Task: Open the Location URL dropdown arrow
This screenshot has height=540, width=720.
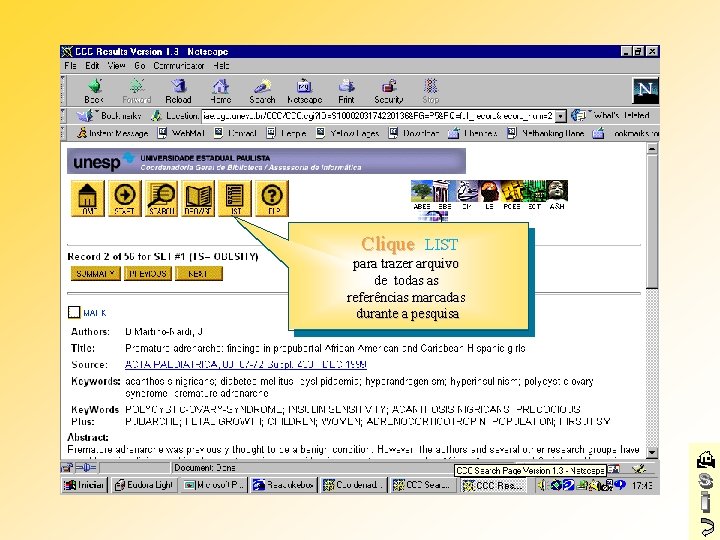Action: click(x=561, y=116)
